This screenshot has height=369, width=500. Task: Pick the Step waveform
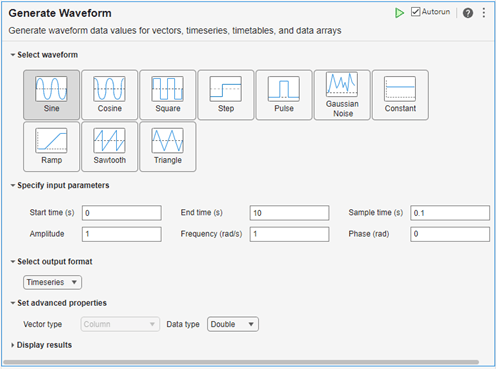226,95
